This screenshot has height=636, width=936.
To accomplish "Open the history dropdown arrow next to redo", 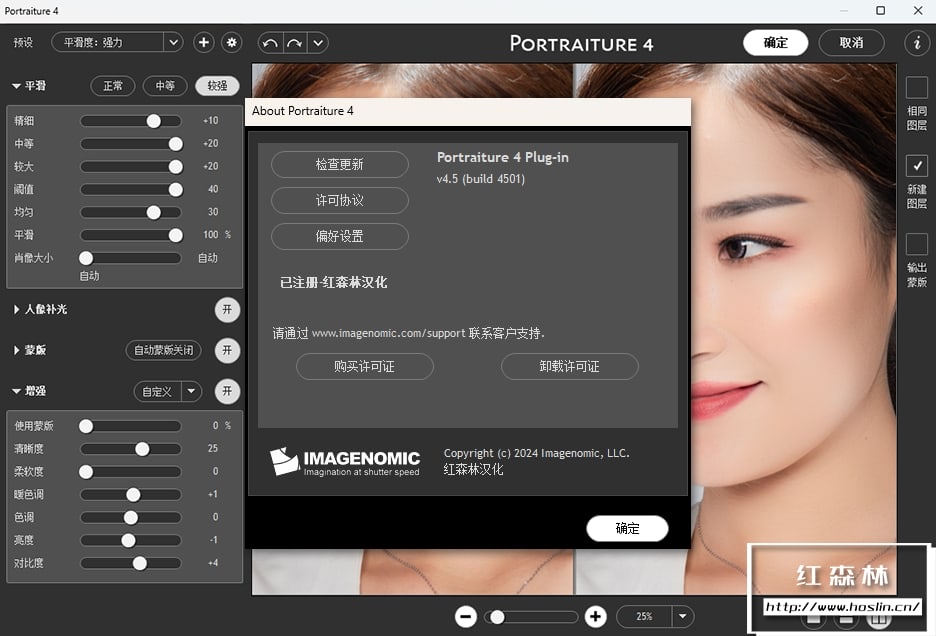I will coord(318,43).
